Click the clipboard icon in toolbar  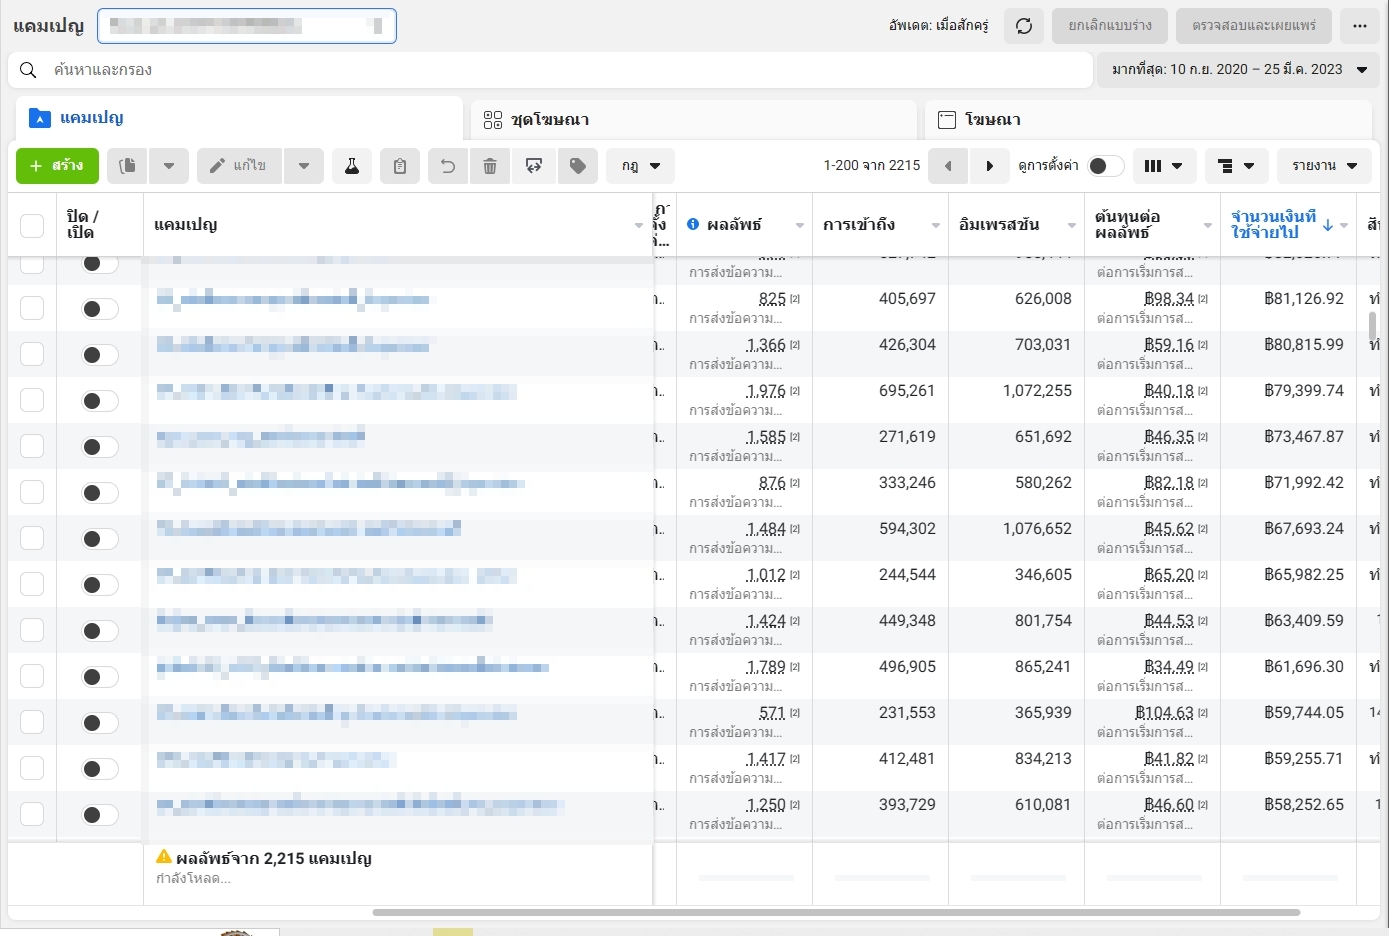pyautogui.click(x=400, y=166)
